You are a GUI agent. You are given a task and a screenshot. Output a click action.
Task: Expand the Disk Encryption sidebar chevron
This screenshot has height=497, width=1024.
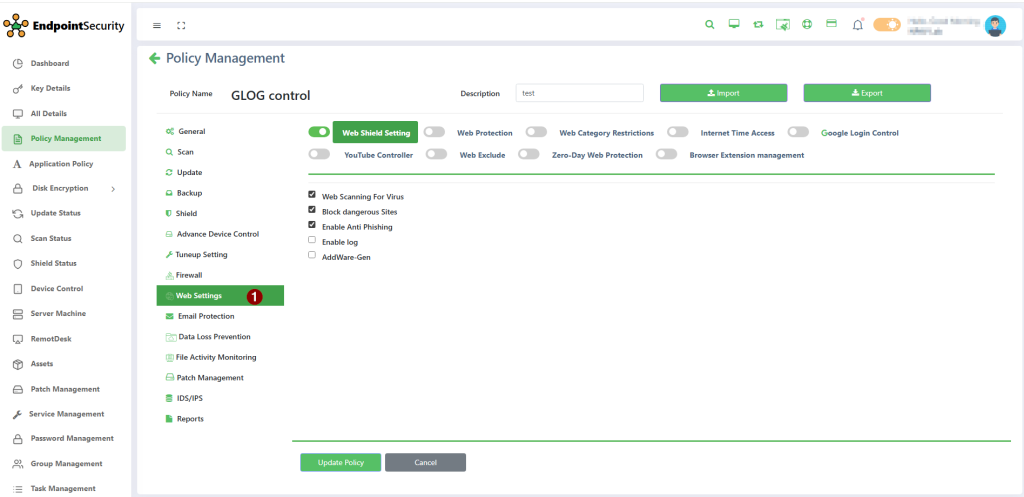point(113,189)
